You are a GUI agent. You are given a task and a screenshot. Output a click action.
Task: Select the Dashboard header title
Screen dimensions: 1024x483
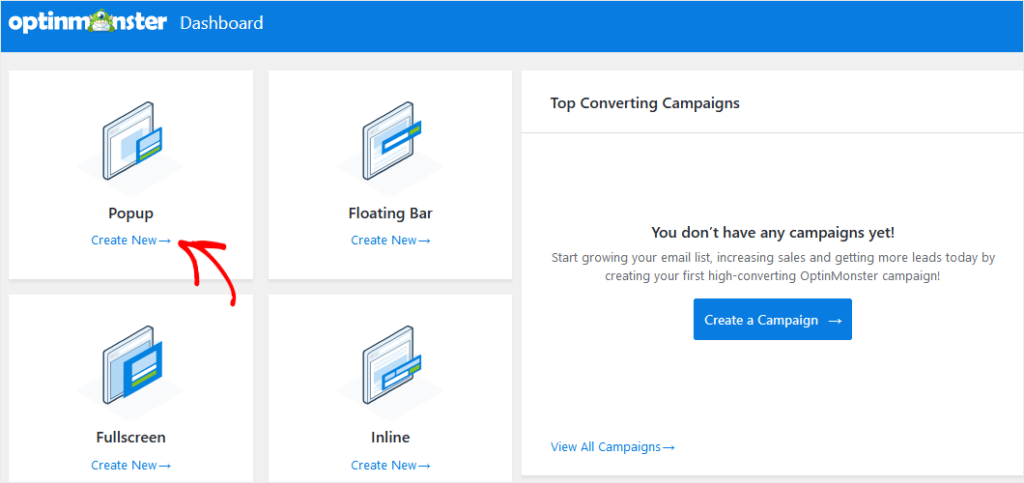[x=221, y=23]
